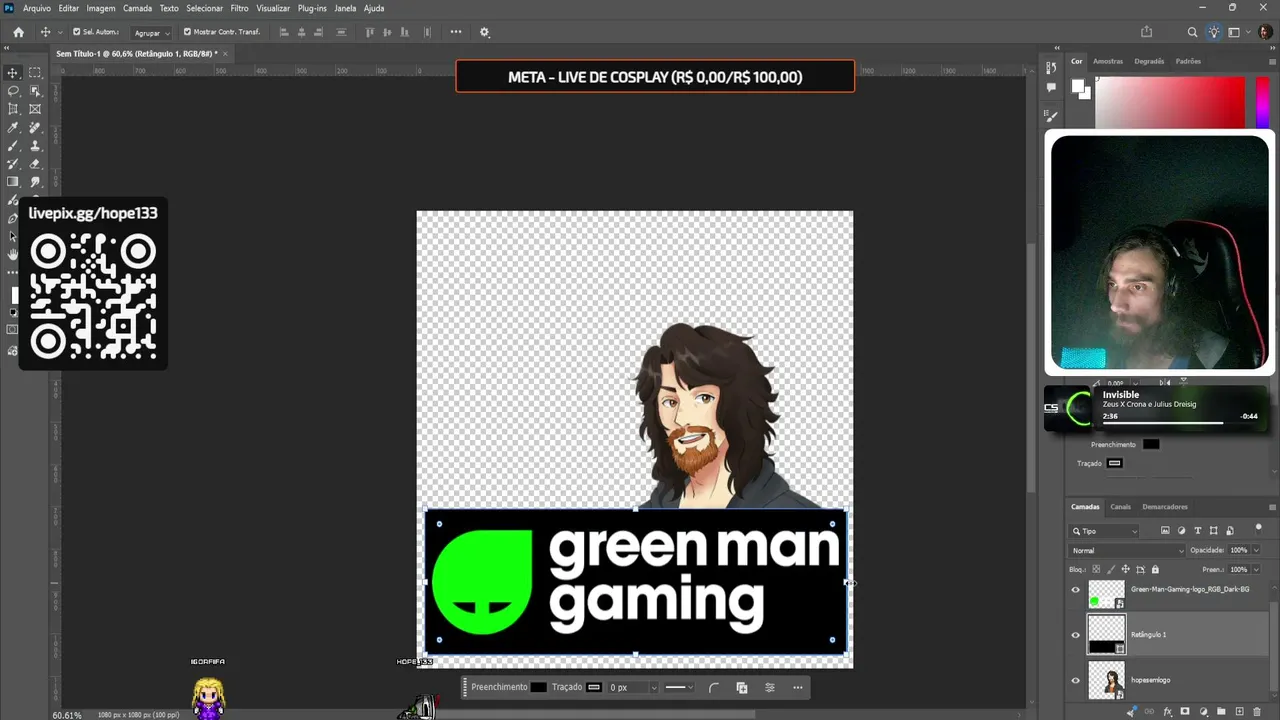Switch to the Canais tab
This screenshot has width=1280, height=720.
point(1120,507)
